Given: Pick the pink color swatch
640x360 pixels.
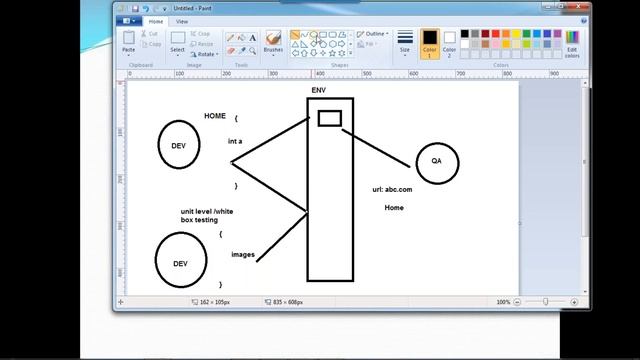Looking at the screenshot, I should click(x=496, y=44).
